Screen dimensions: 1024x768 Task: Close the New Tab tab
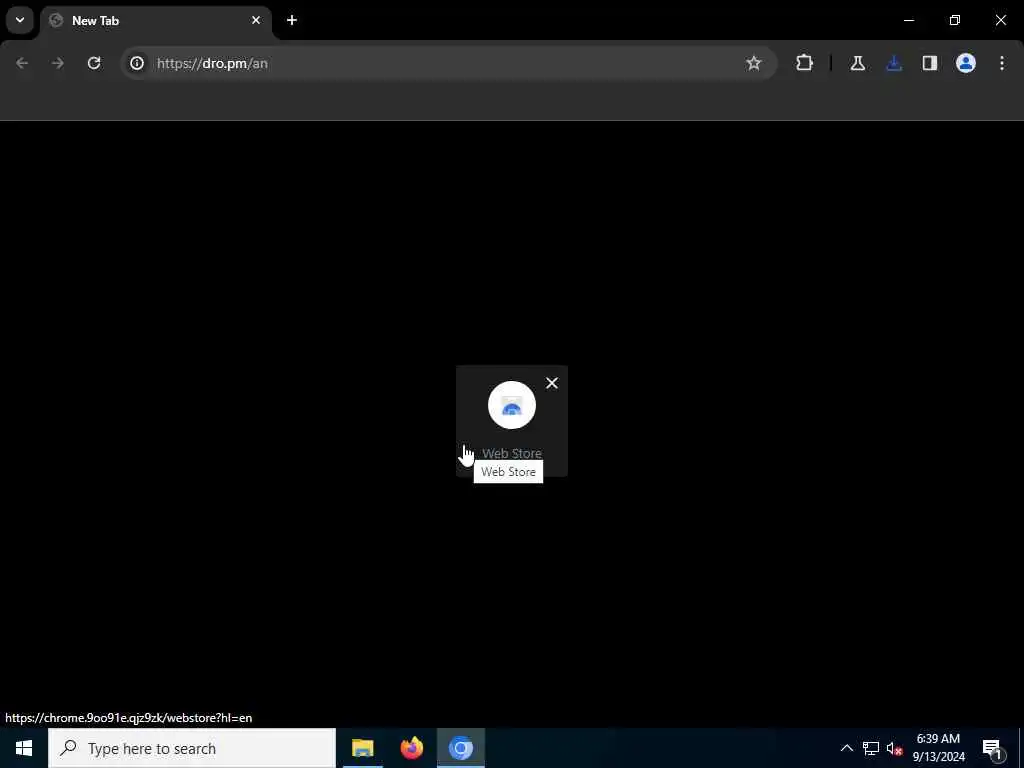click(256, 20)
